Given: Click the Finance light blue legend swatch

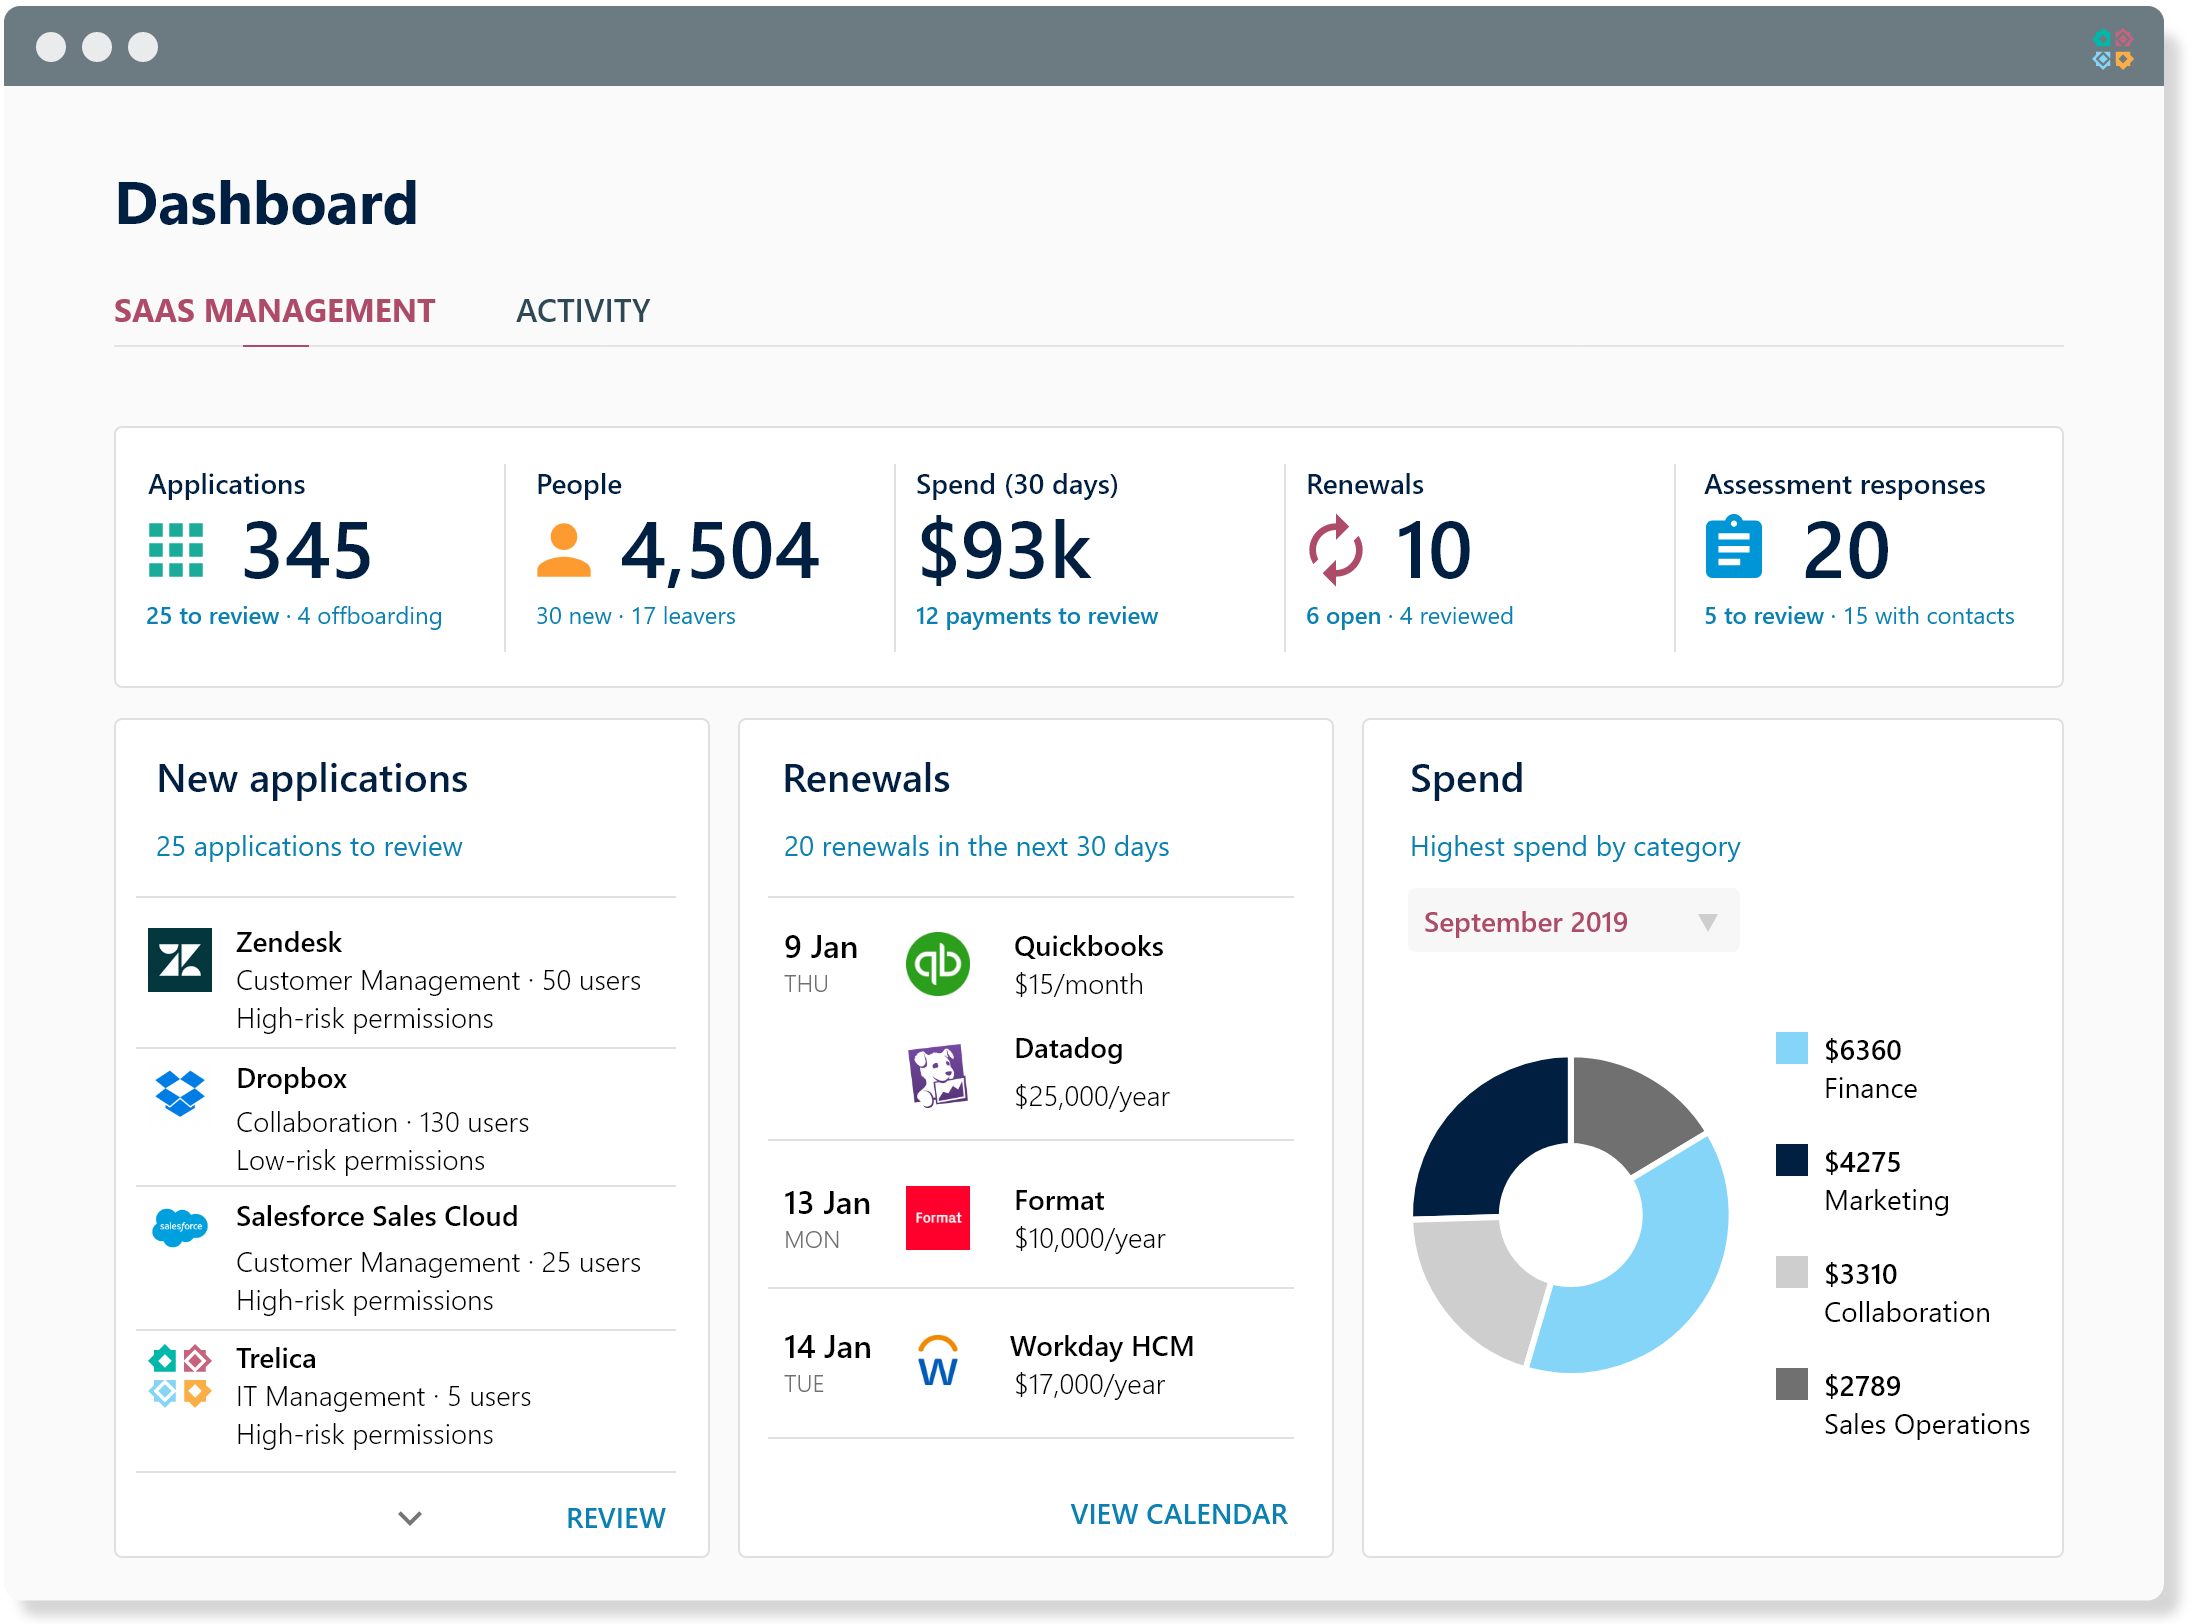Looking at the screenshot, I should pos(1791,1048).
